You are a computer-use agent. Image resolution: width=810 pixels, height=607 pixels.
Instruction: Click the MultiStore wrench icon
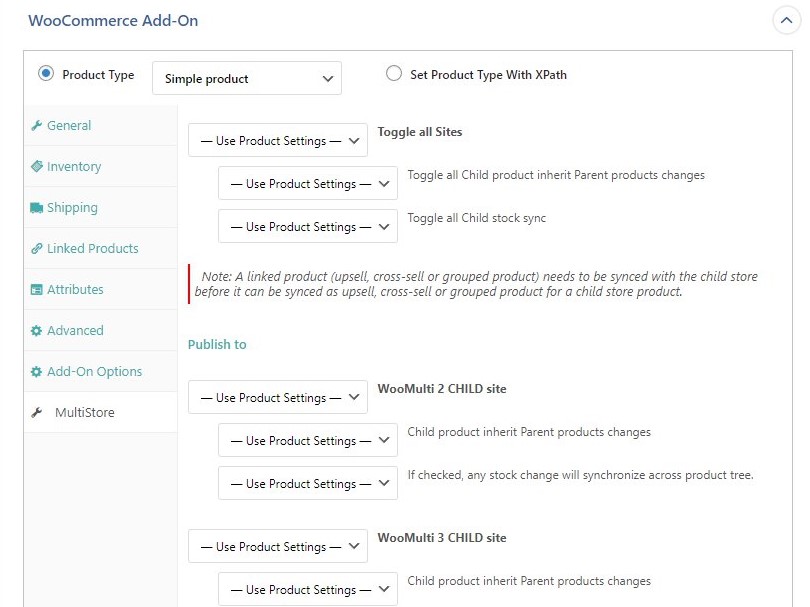[36, 413]
